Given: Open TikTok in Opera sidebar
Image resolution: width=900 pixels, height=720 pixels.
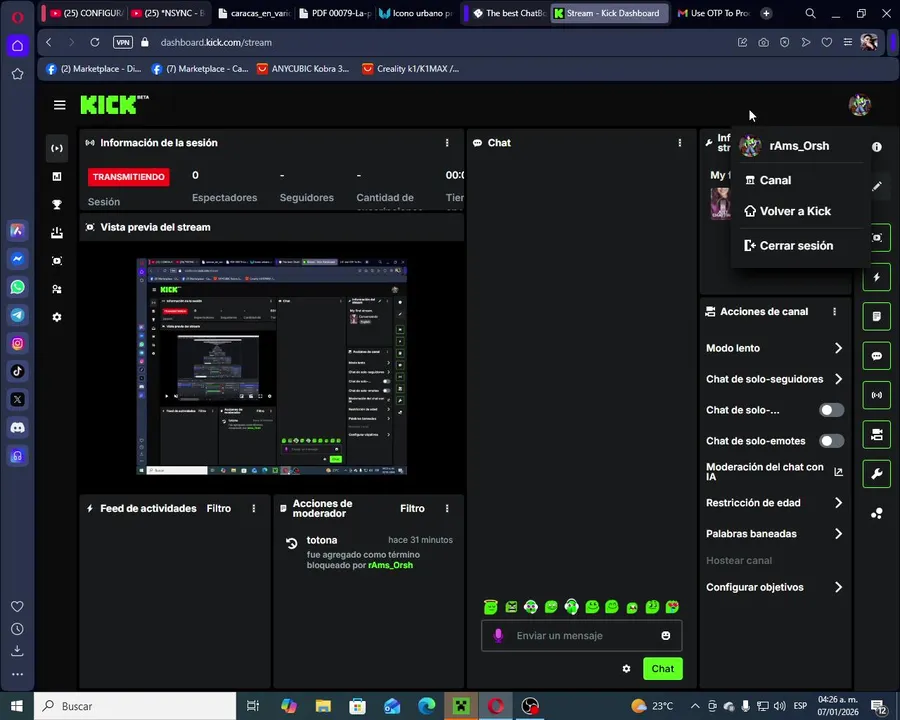Looking at the screenshot, I should point(17,371).
